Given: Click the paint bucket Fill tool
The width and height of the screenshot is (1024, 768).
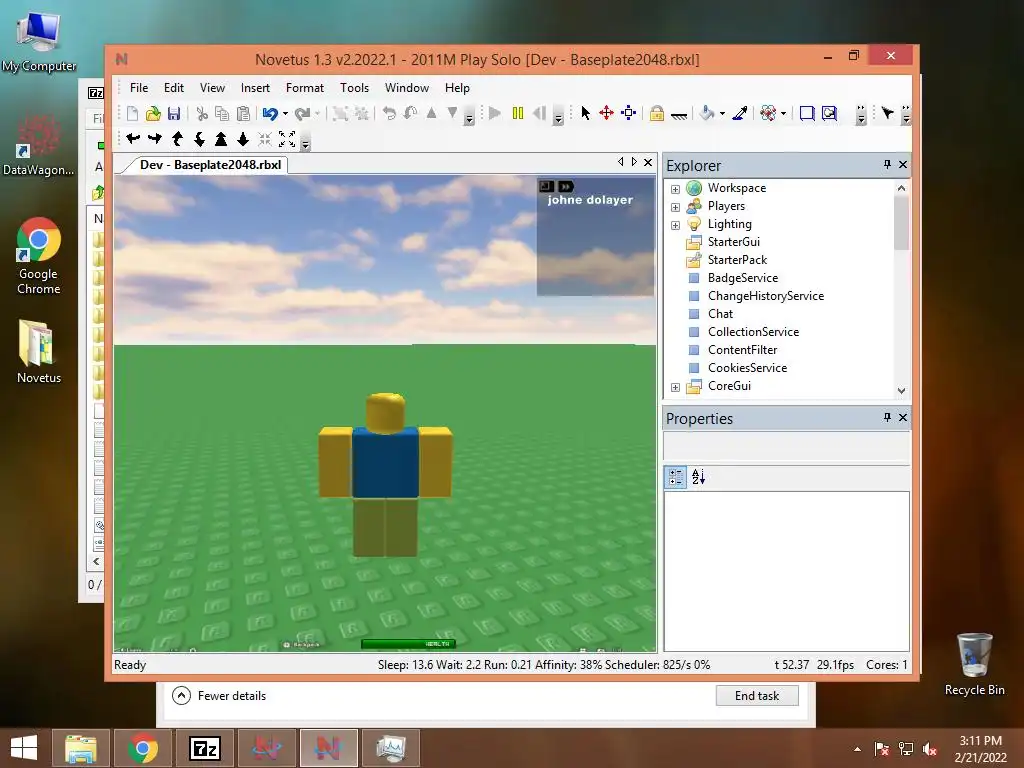Looking at the screenshot, I should tap(706, 114).
